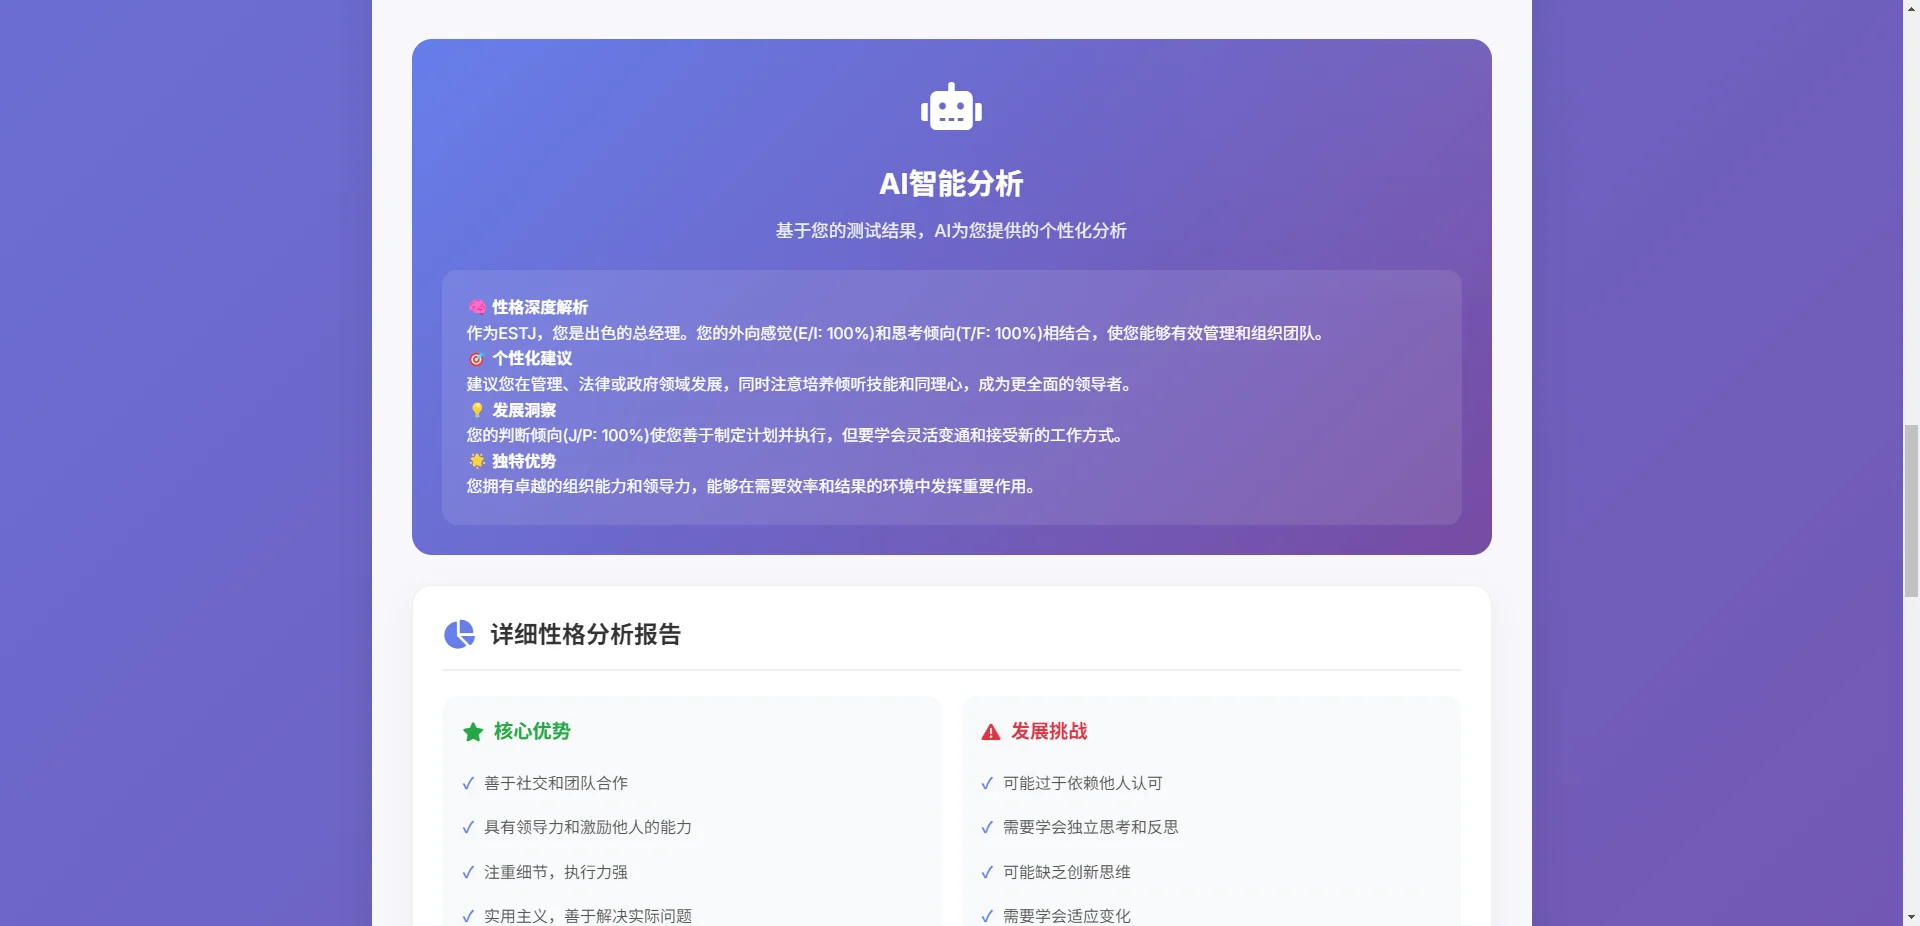Click the 发展洞察 heading

[x=524, y=410]
